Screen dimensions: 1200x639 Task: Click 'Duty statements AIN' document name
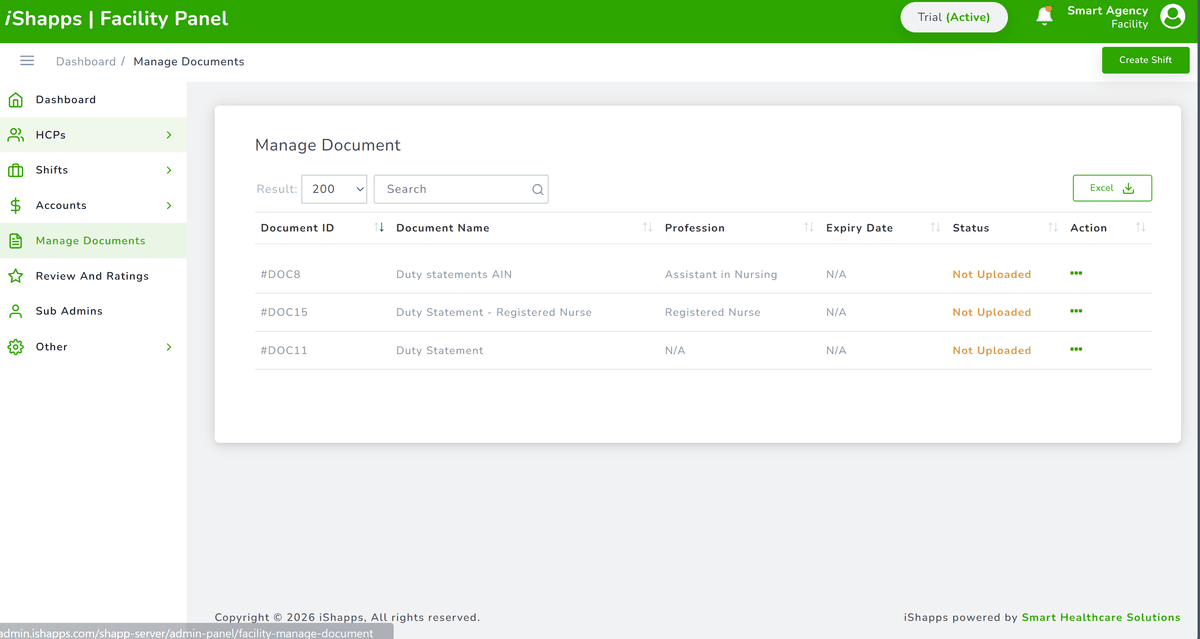point(454,274)
